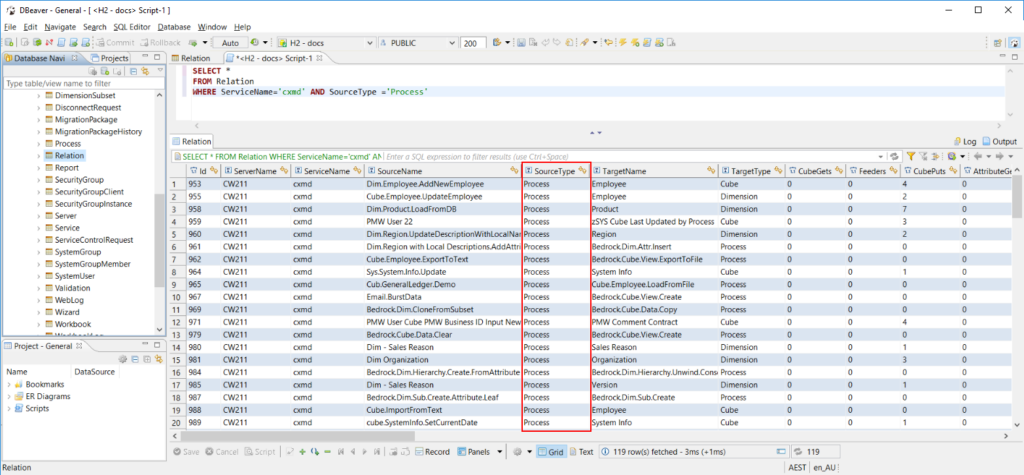1024x475 pixels.
Task: Toggle Record view mode
Action: (x=432, y=452)
